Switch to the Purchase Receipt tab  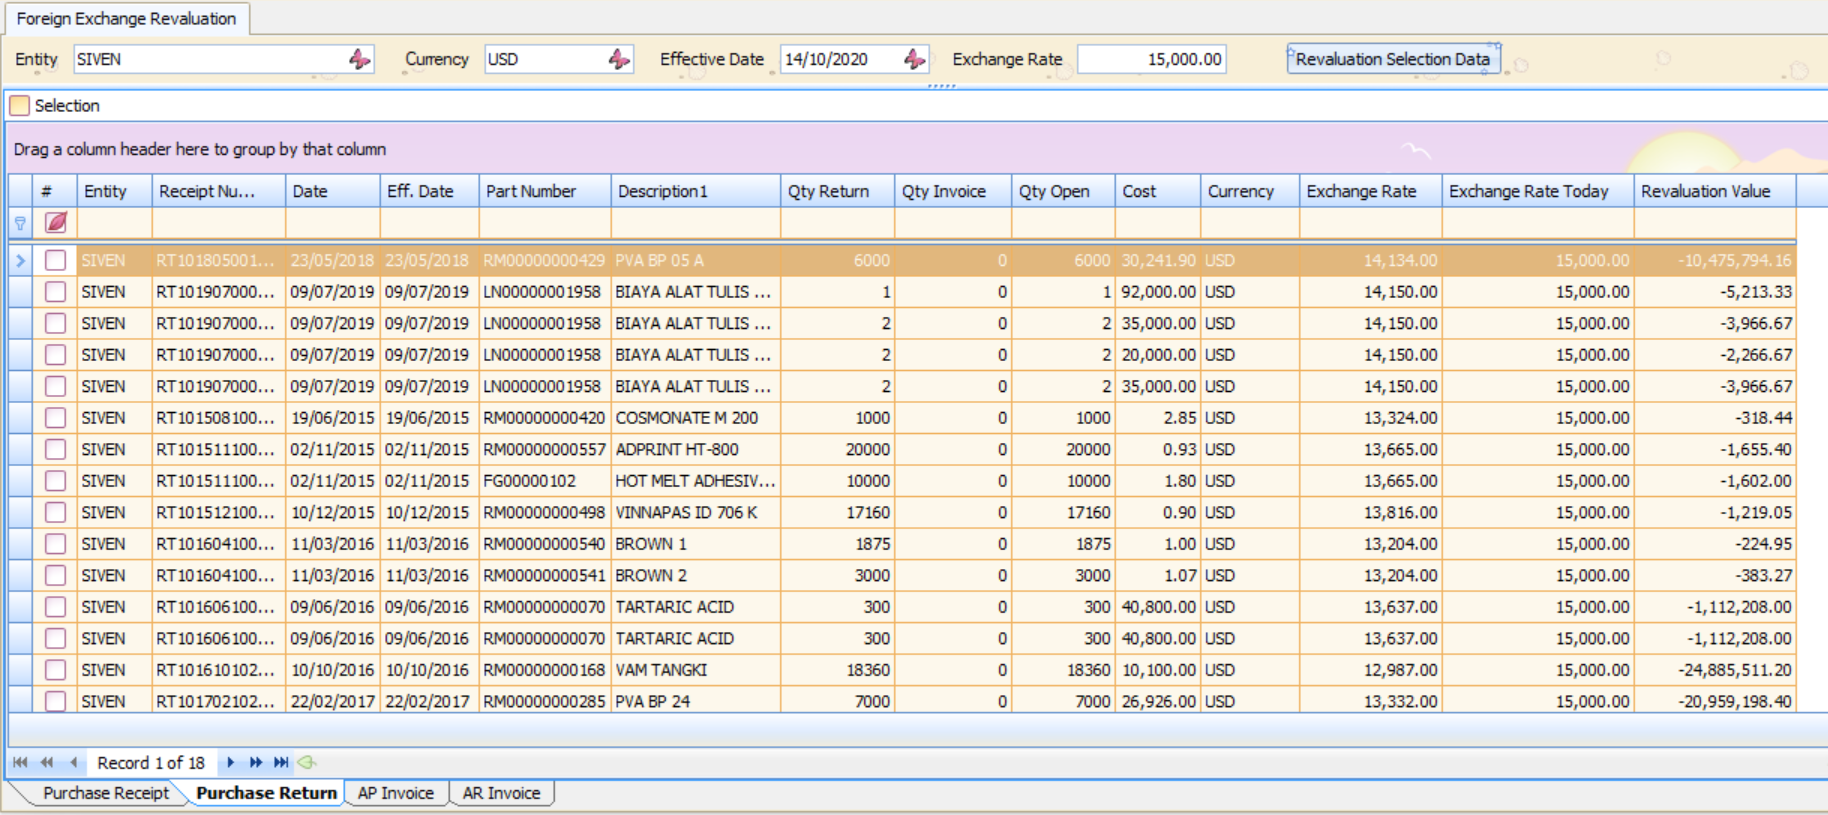pos(106,793)
